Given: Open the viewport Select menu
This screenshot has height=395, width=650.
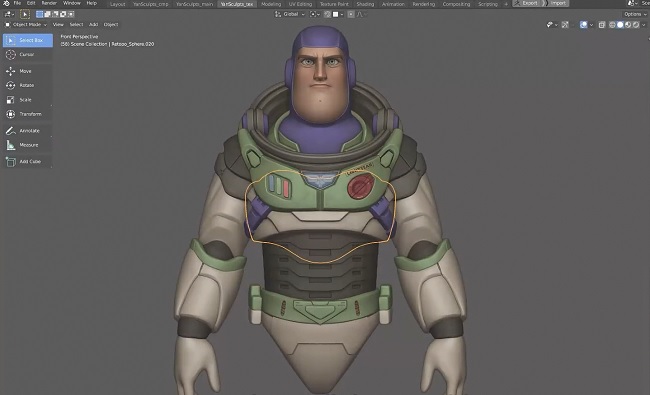Looking at the screenshot, I should pos(76,24).
